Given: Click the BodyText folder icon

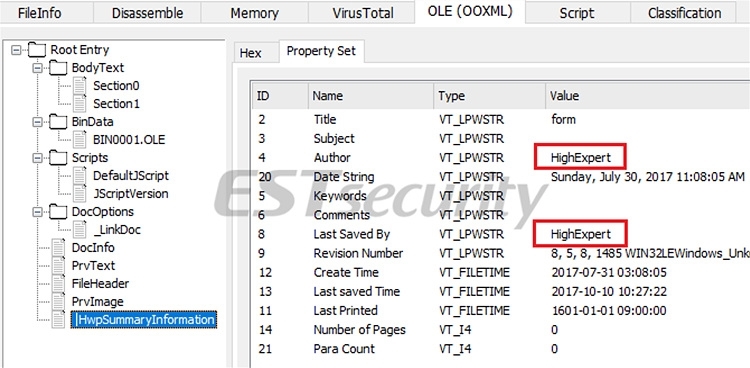Looking at the screenshot, I should [58, 68].
